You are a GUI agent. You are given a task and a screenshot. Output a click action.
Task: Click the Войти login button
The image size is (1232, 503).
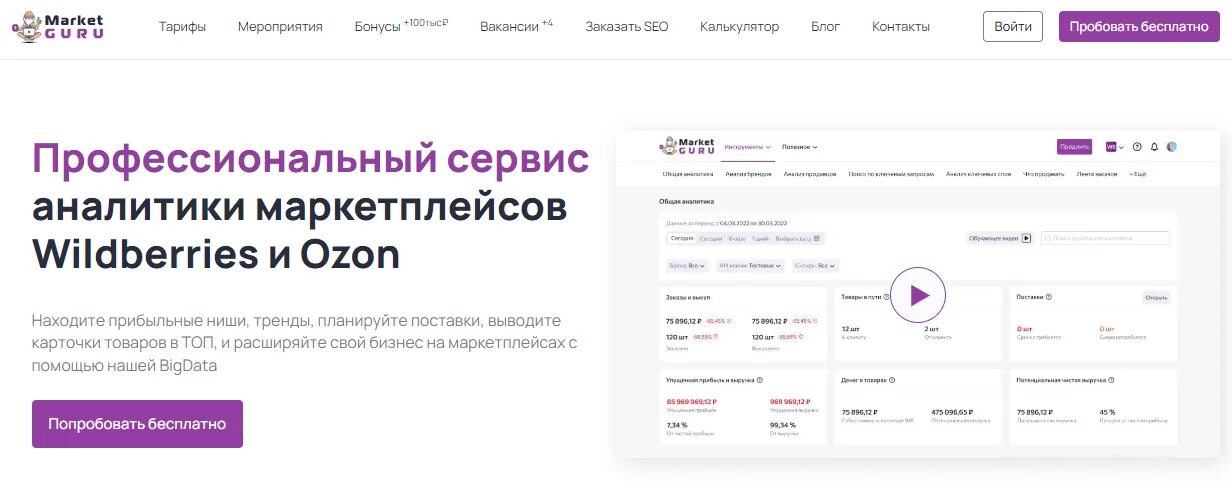(1013, 26)
